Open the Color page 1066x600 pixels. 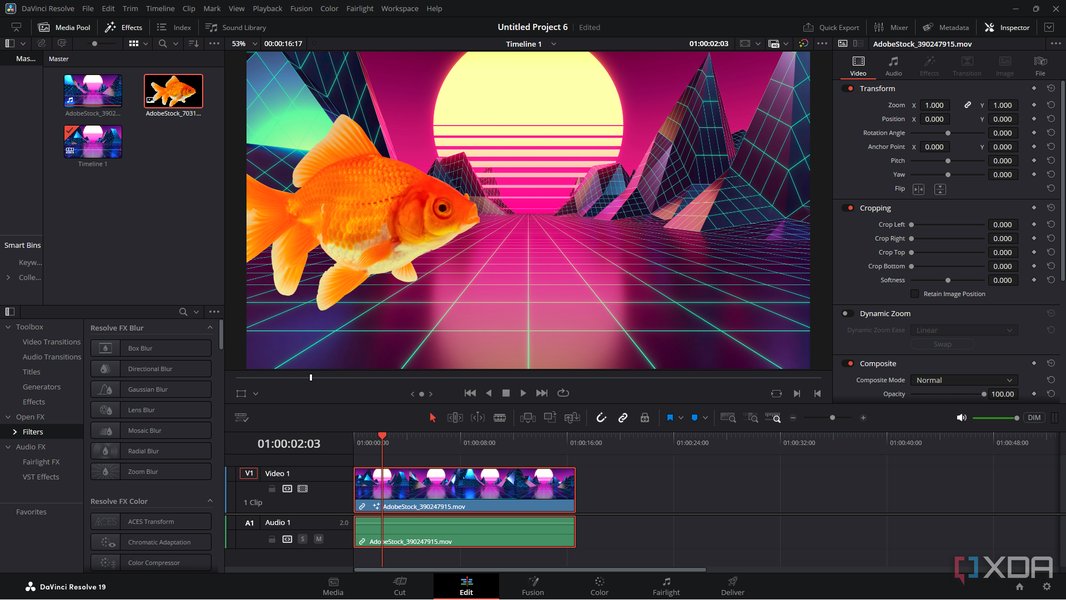599,586
